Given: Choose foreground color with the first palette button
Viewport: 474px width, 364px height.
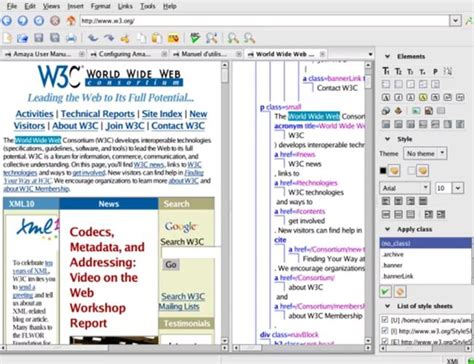Looking at the screenshot, I should [x=394, y=171].
